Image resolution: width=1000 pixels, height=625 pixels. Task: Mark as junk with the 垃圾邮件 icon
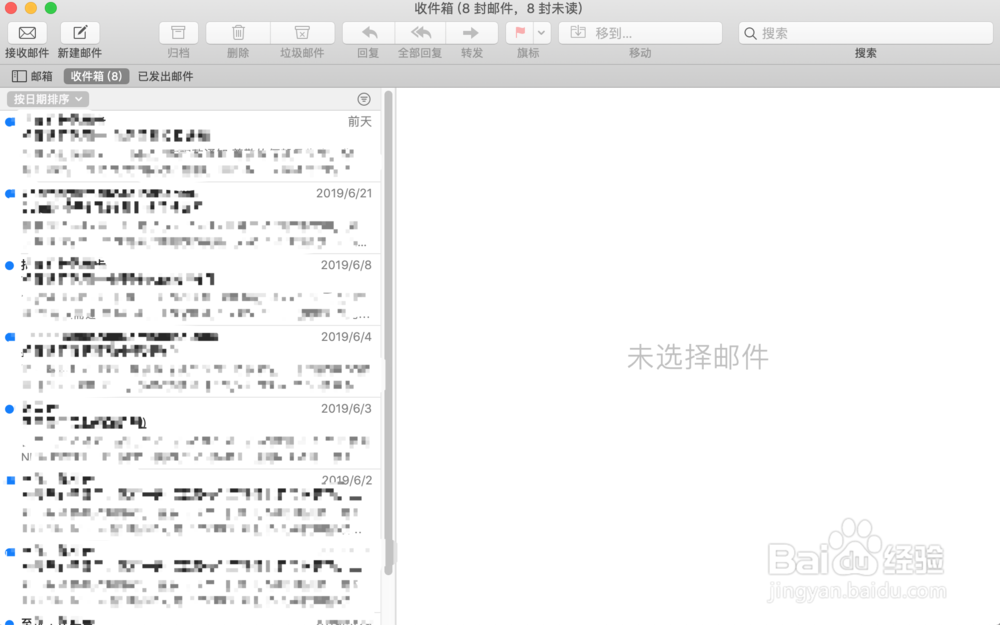302,33
